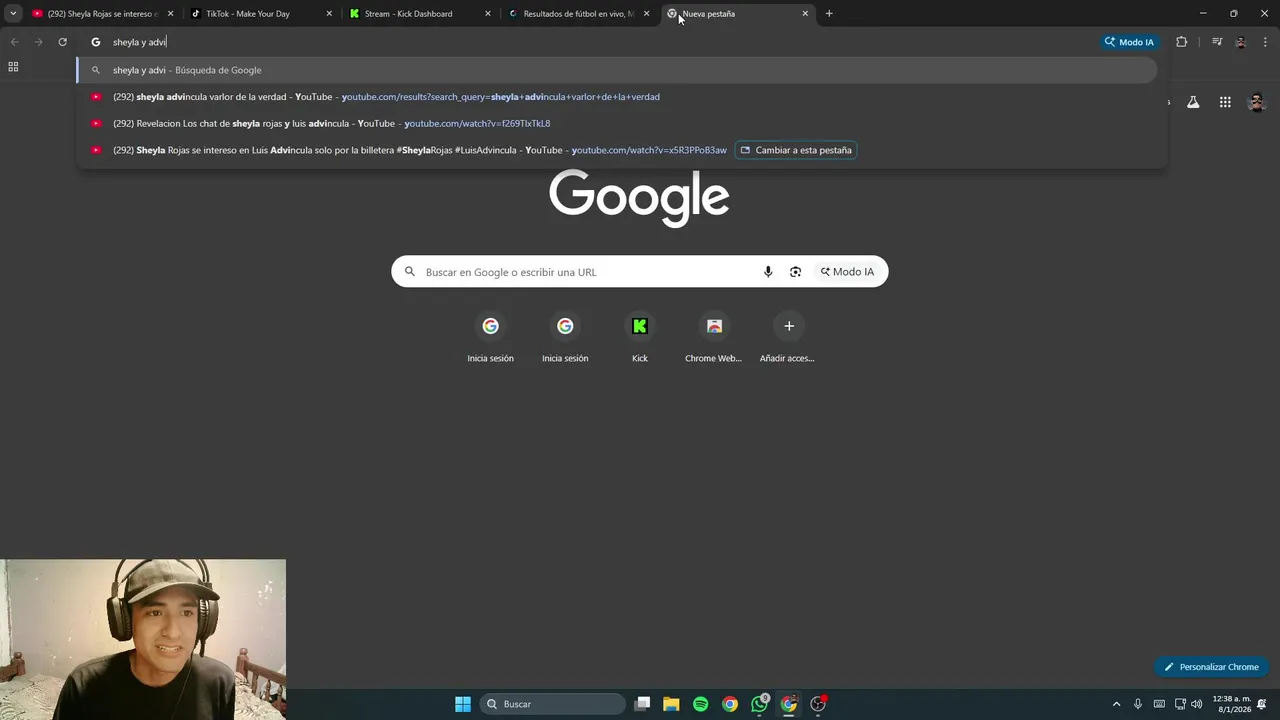Start voice search with microphone icon
Screen dimensions: 1280x720
click(x=768, y=272)
